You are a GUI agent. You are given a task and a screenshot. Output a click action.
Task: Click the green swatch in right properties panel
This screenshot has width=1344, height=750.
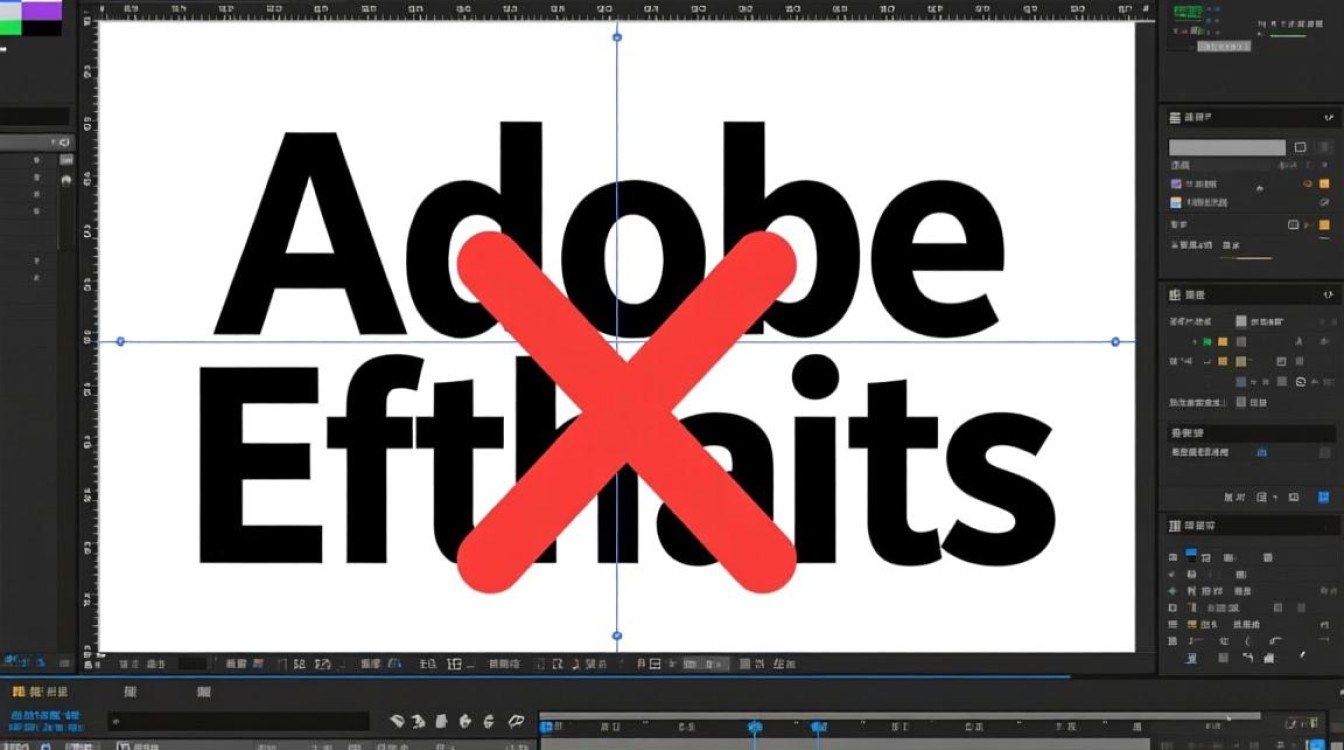(1207, 342)
